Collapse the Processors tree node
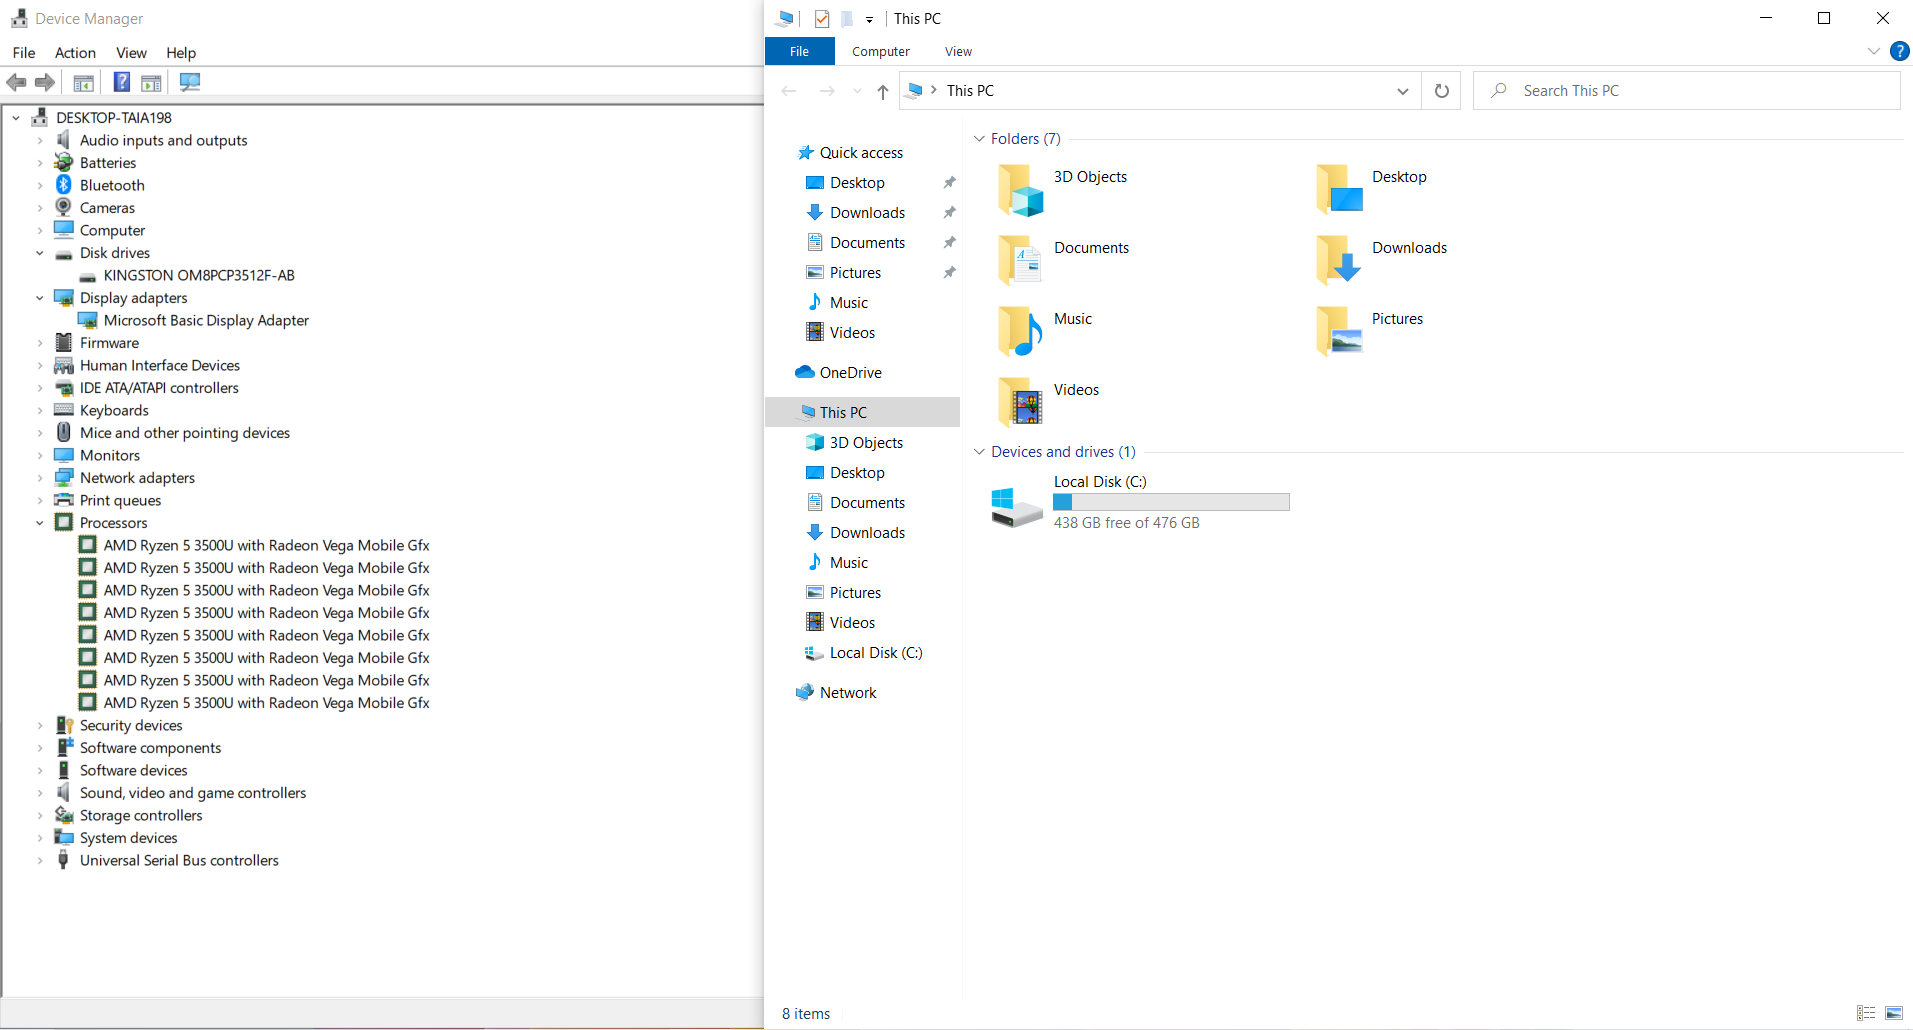Viewport: 1913px width, 1030px height. 40,523
